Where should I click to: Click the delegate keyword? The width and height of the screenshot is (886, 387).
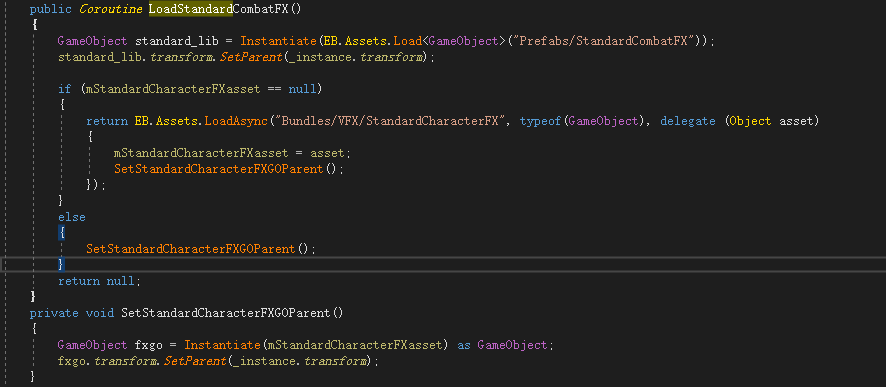click(688, 121)
